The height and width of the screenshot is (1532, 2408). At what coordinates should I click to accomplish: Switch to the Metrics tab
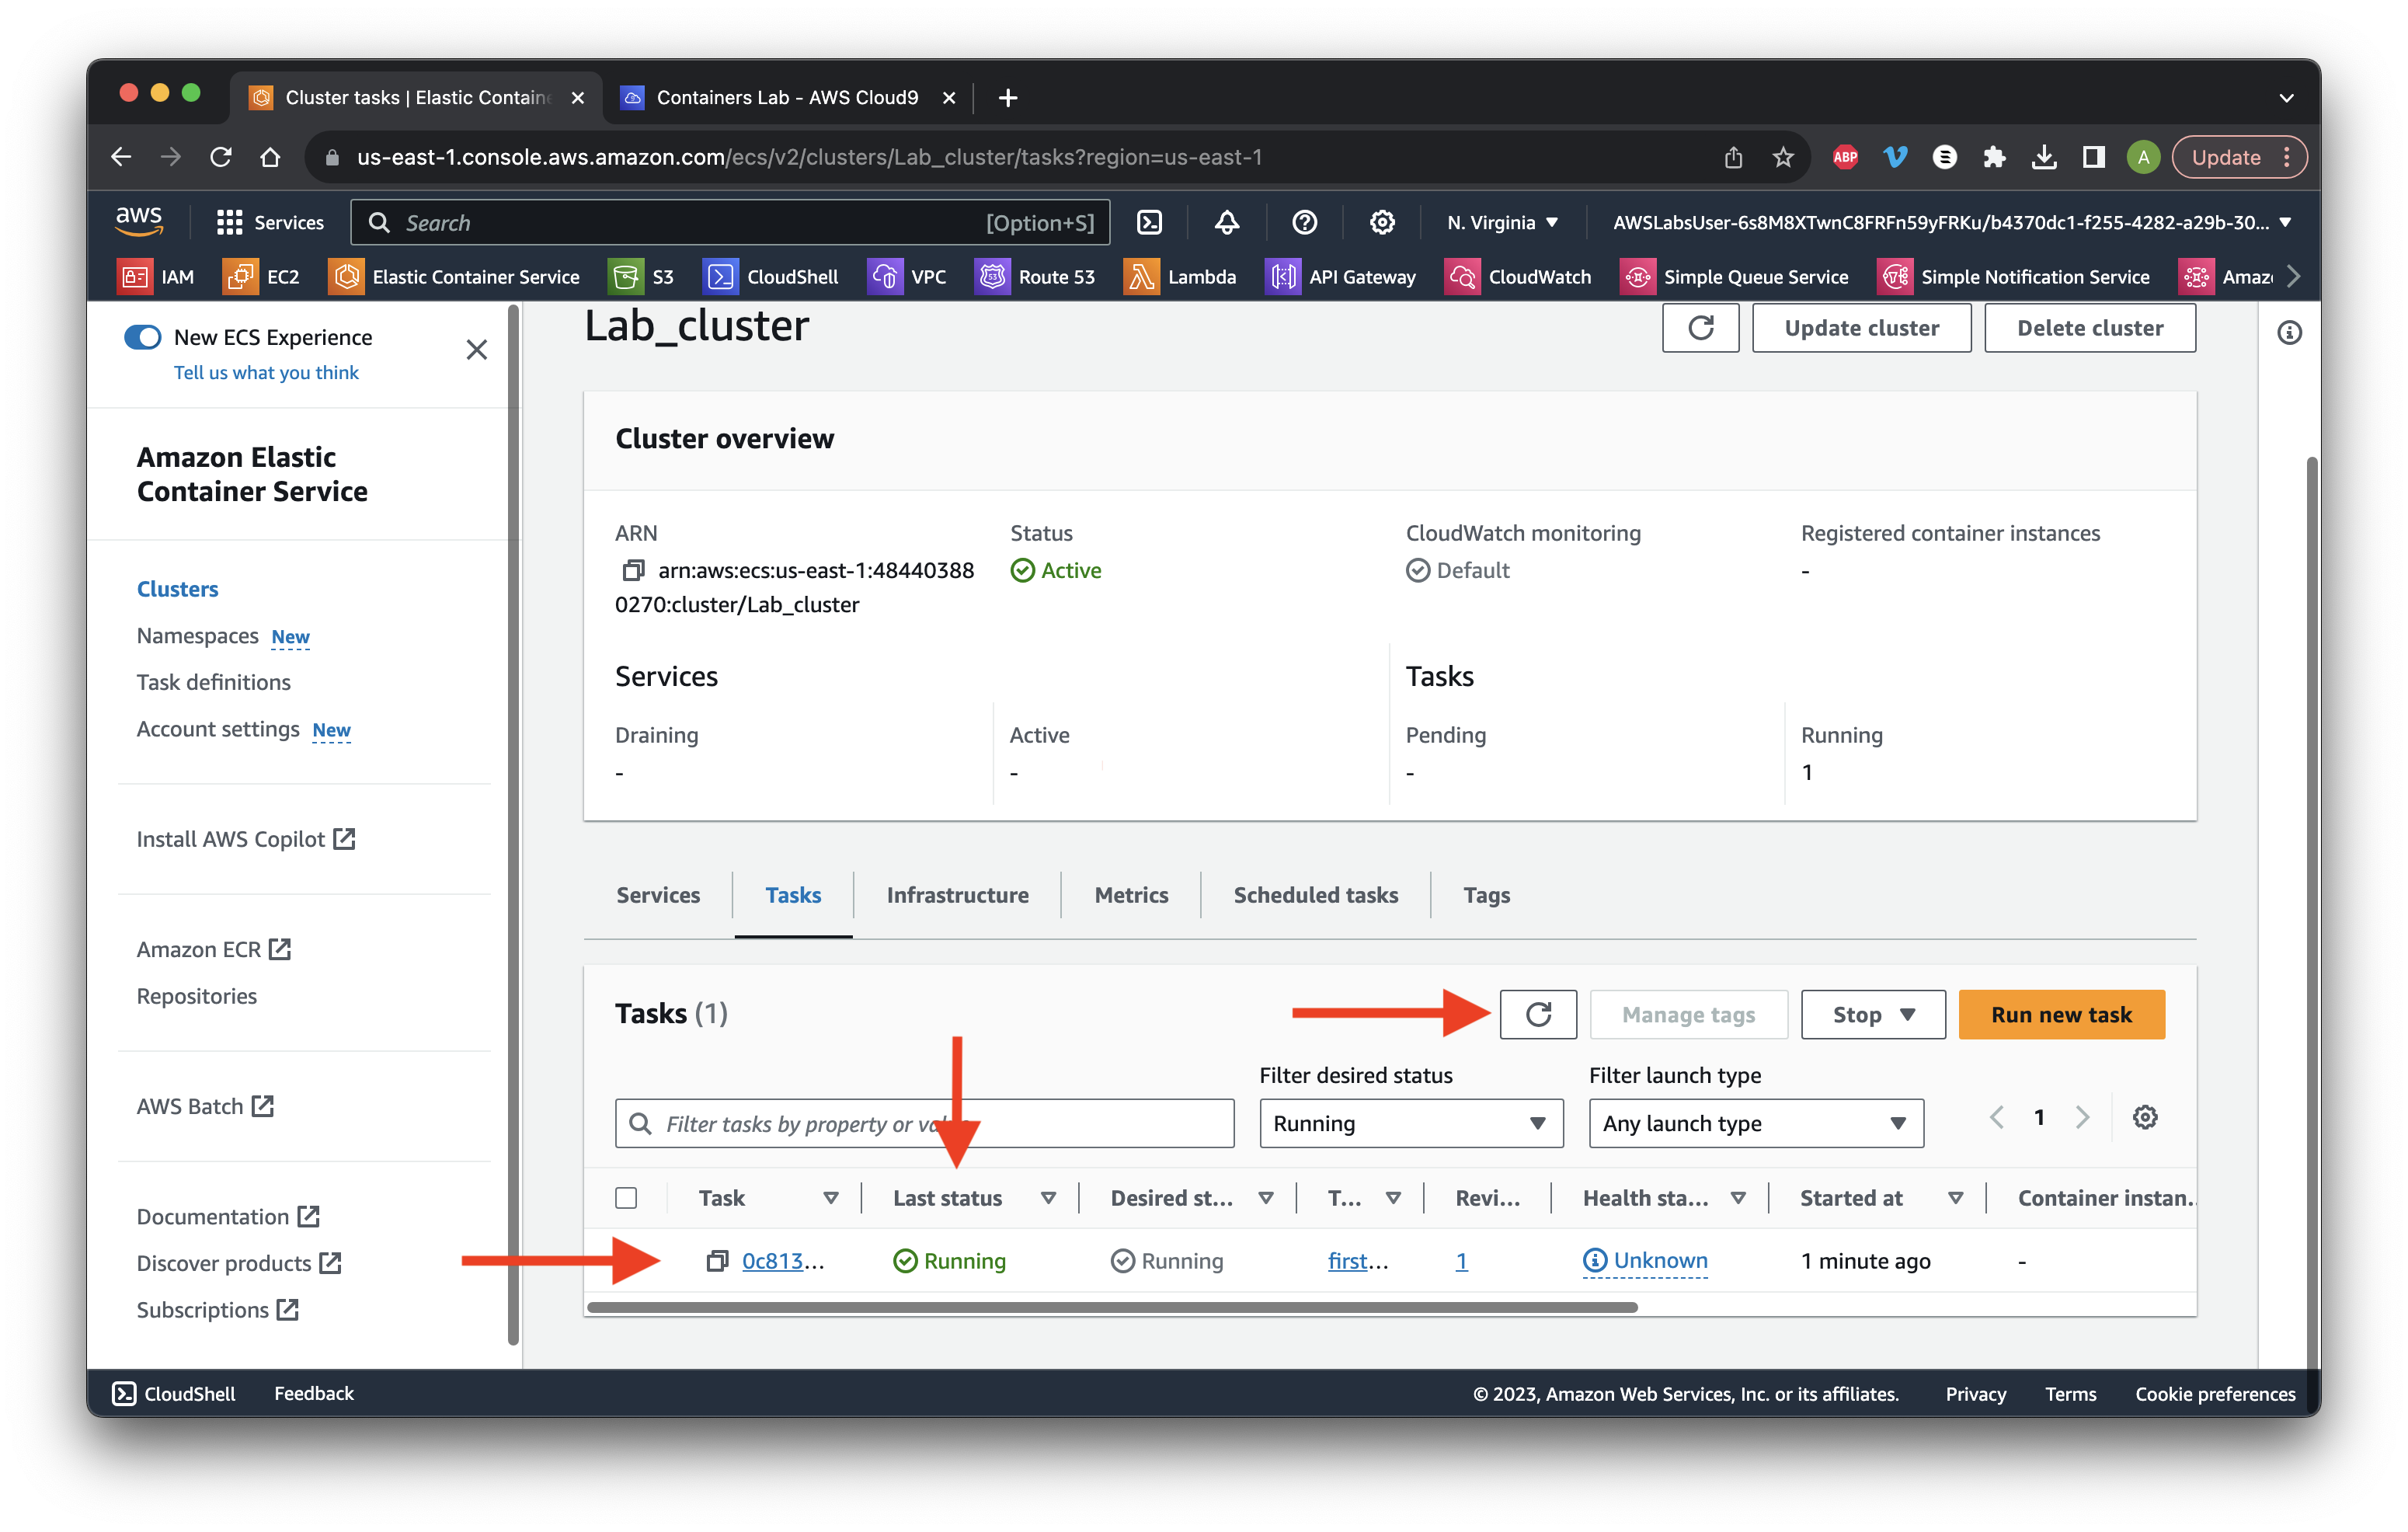pos(1131,895)
